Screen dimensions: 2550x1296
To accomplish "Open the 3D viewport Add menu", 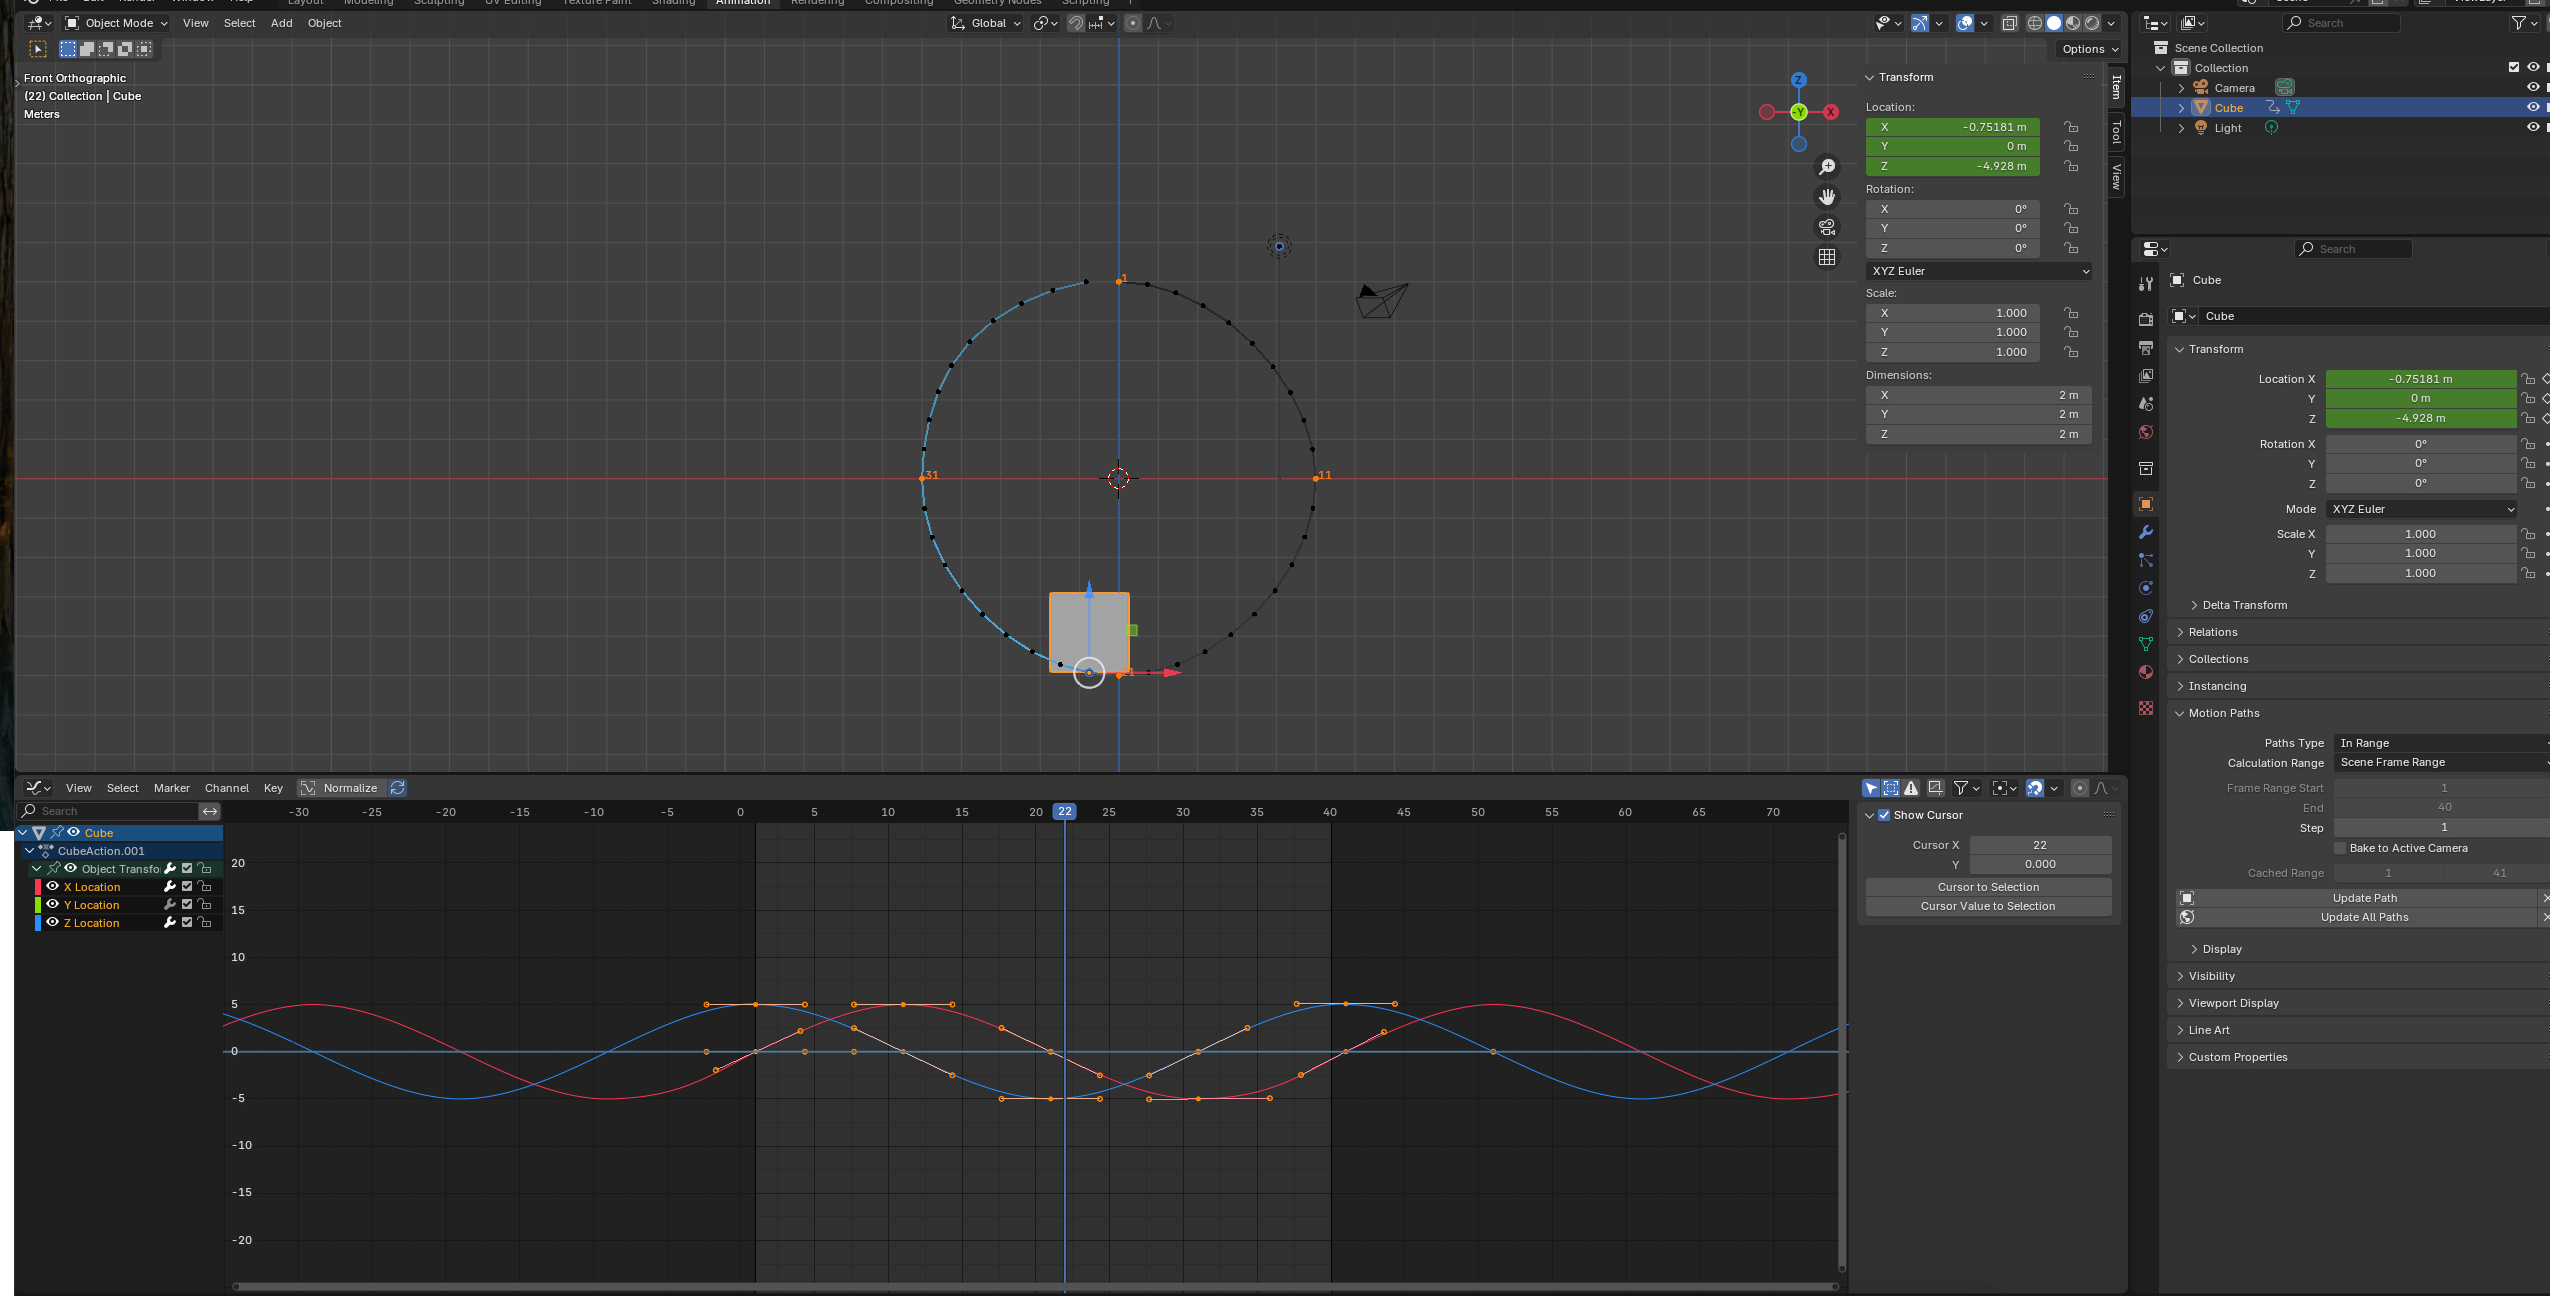I will click(282, 23).
